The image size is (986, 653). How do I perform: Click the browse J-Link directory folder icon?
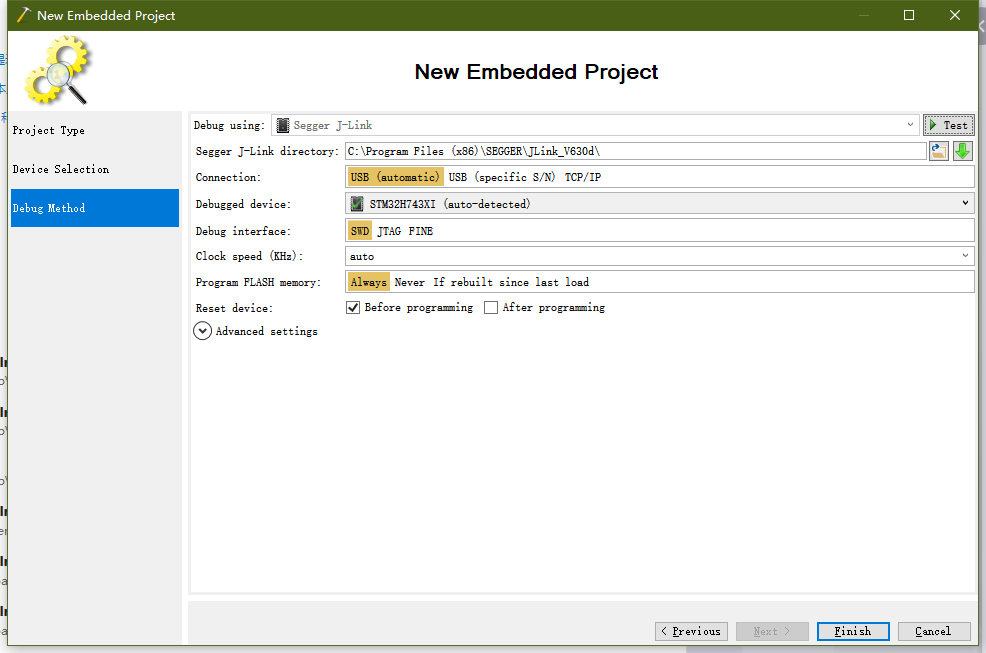(x=939, y=151)
